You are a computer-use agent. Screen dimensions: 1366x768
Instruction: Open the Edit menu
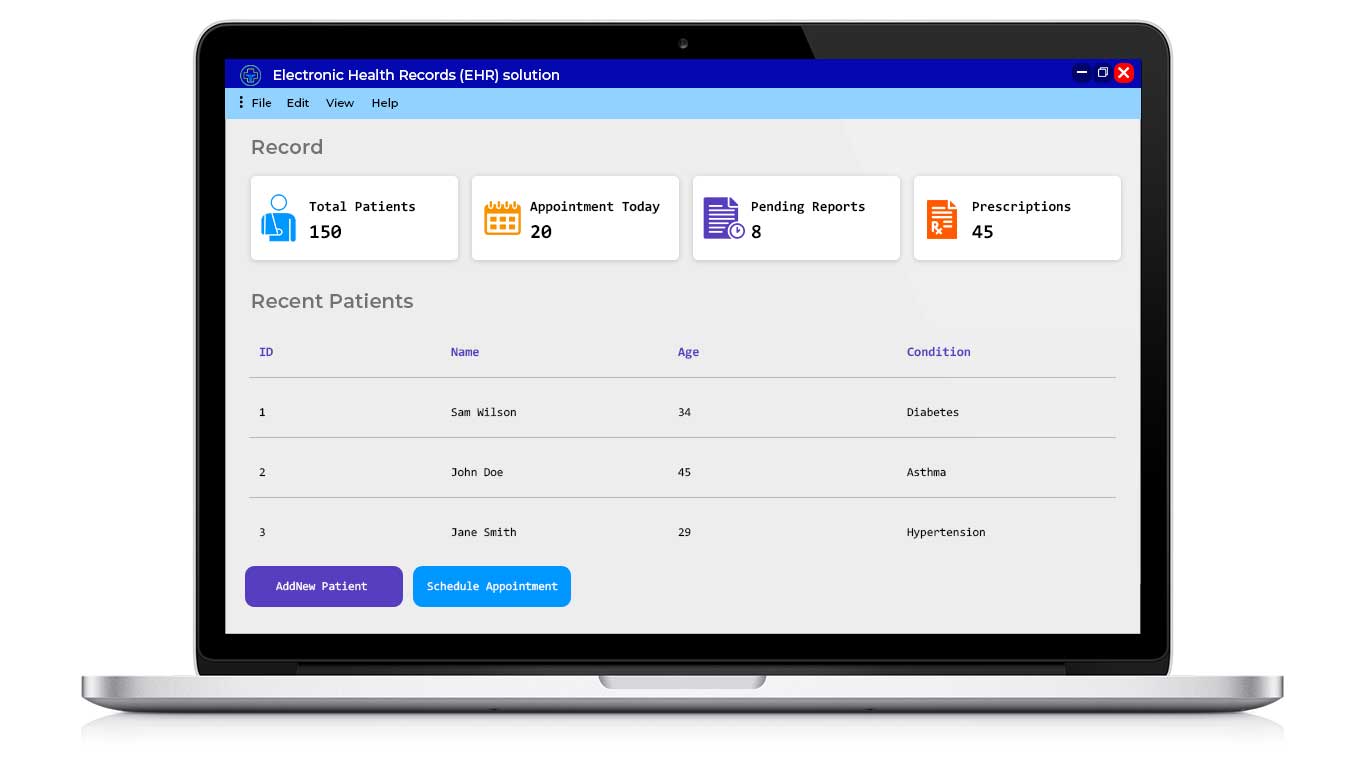tap(297, 102)
